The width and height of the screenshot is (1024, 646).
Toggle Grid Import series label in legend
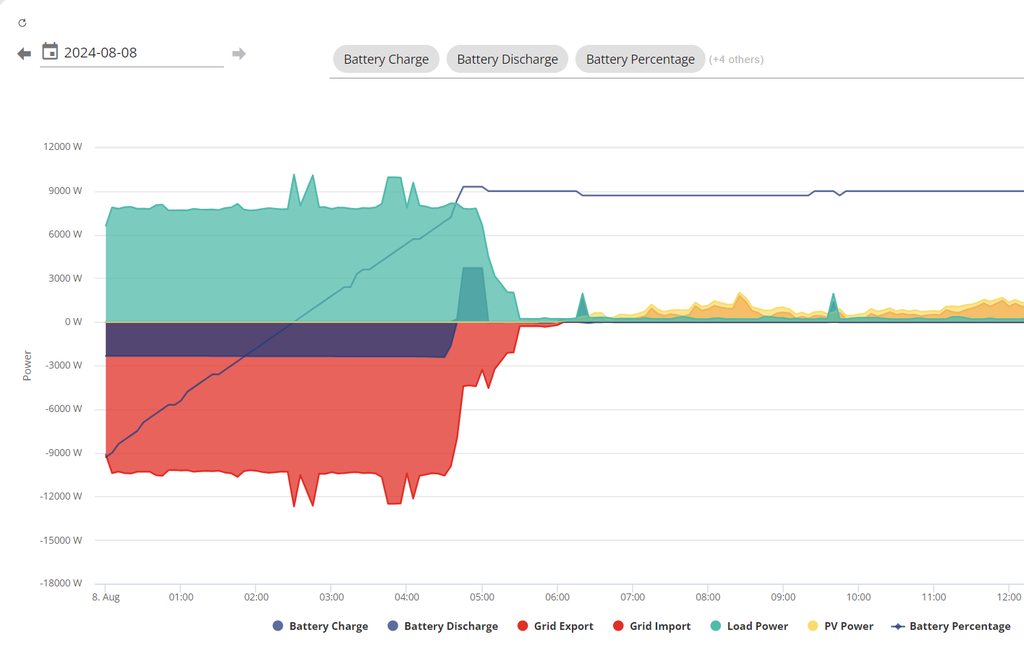659,626
